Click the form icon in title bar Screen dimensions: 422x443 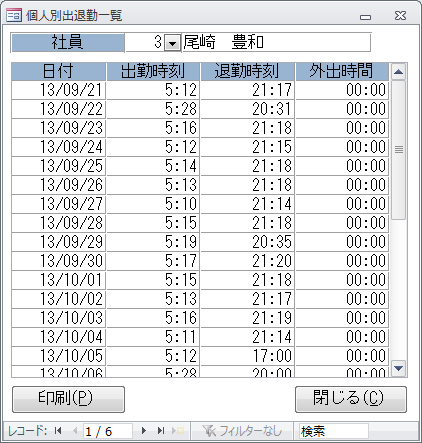pyautogui.click(x=14, y=15)
